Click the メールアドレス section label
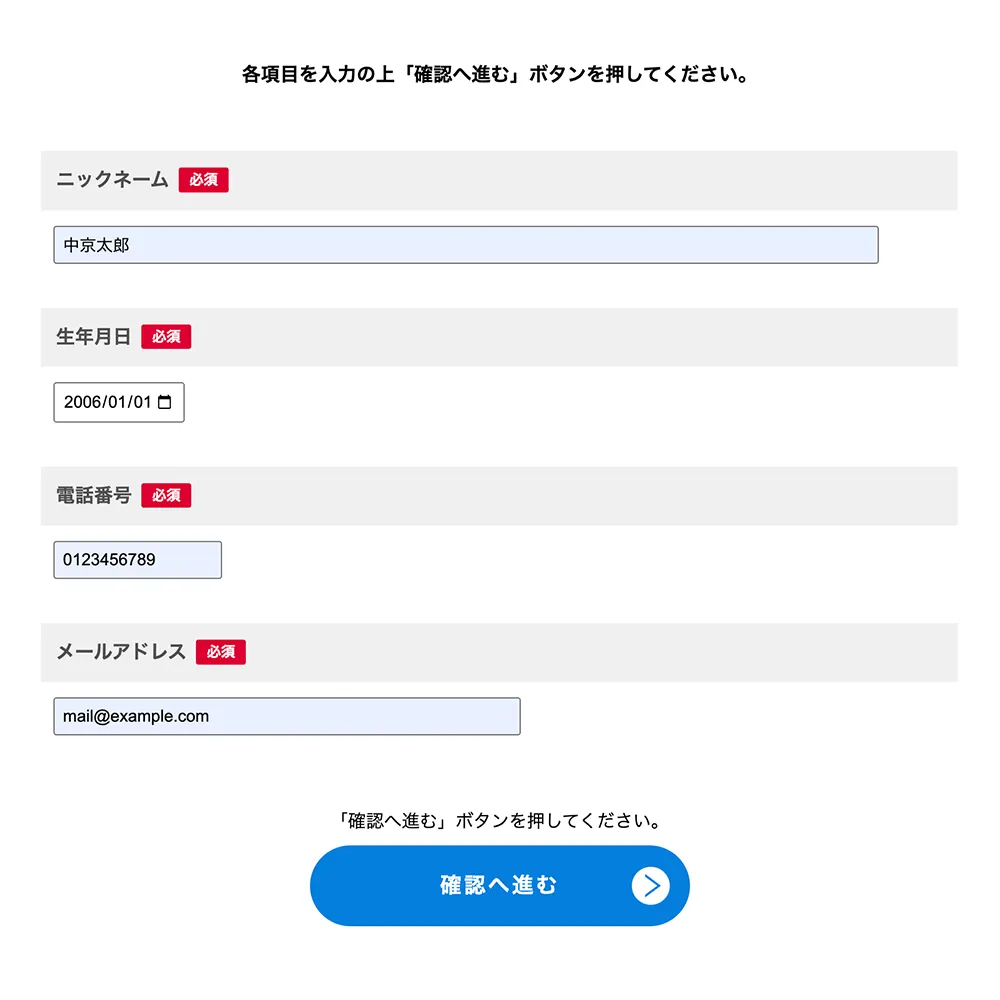Image resolution: width=1000 pixels, height=1000 pixels. (x=120, y=652)
